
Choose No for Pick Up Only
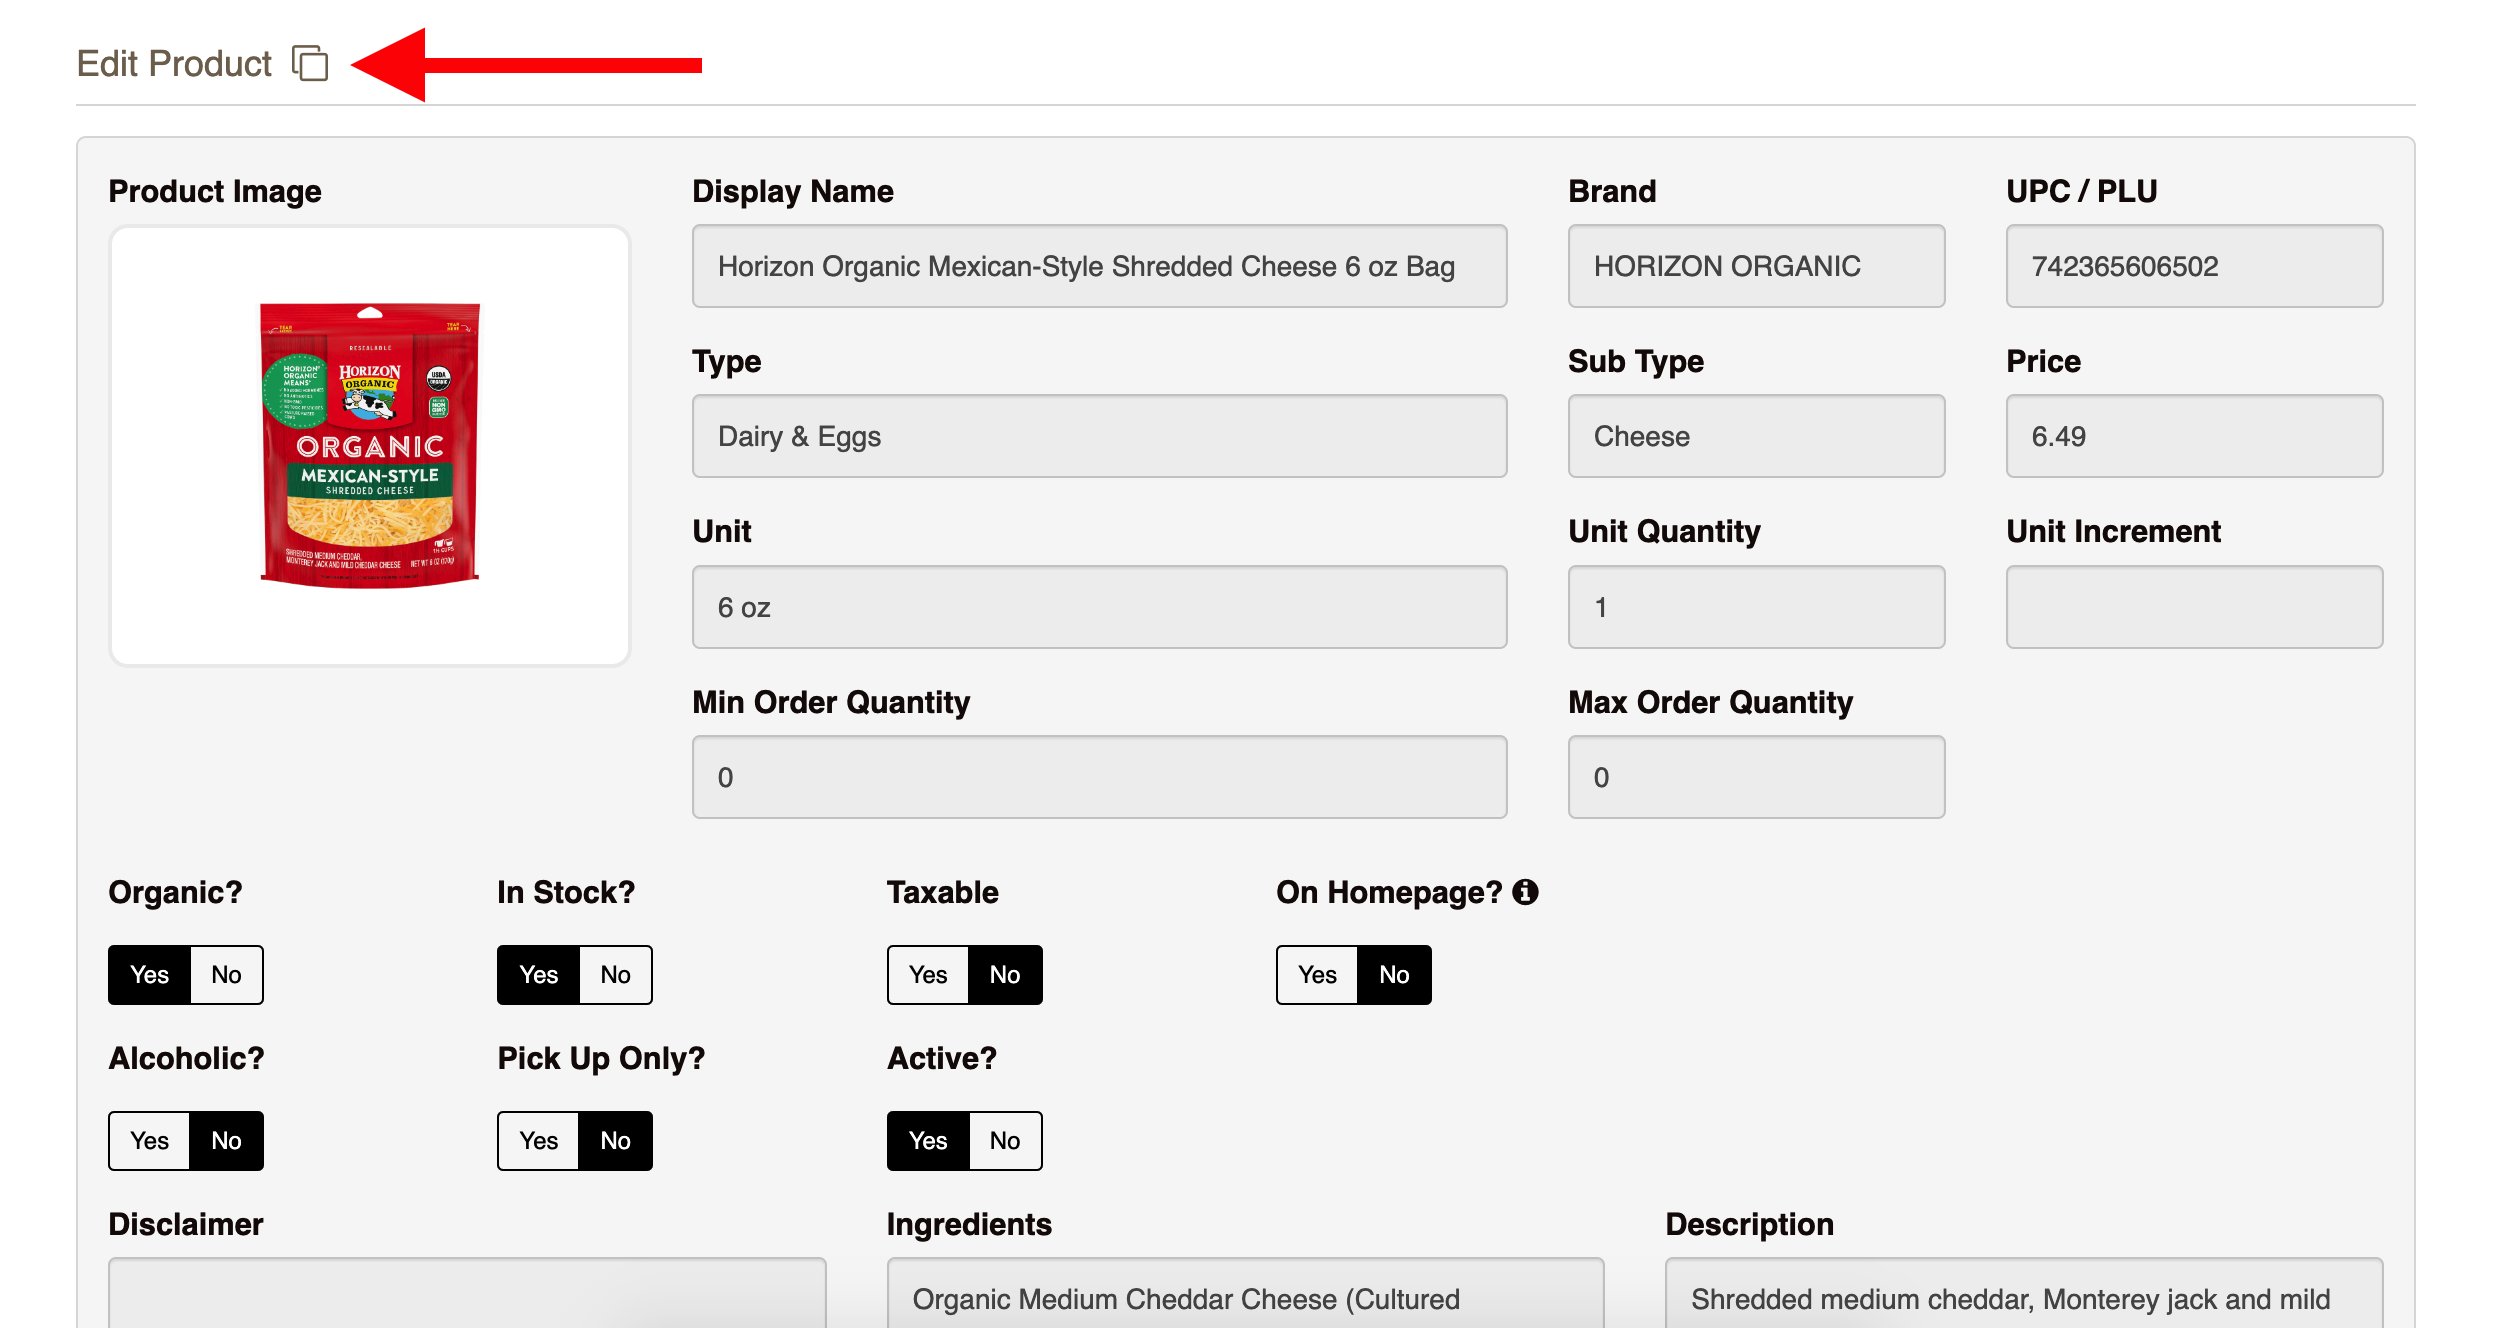tap(615, 1141)
